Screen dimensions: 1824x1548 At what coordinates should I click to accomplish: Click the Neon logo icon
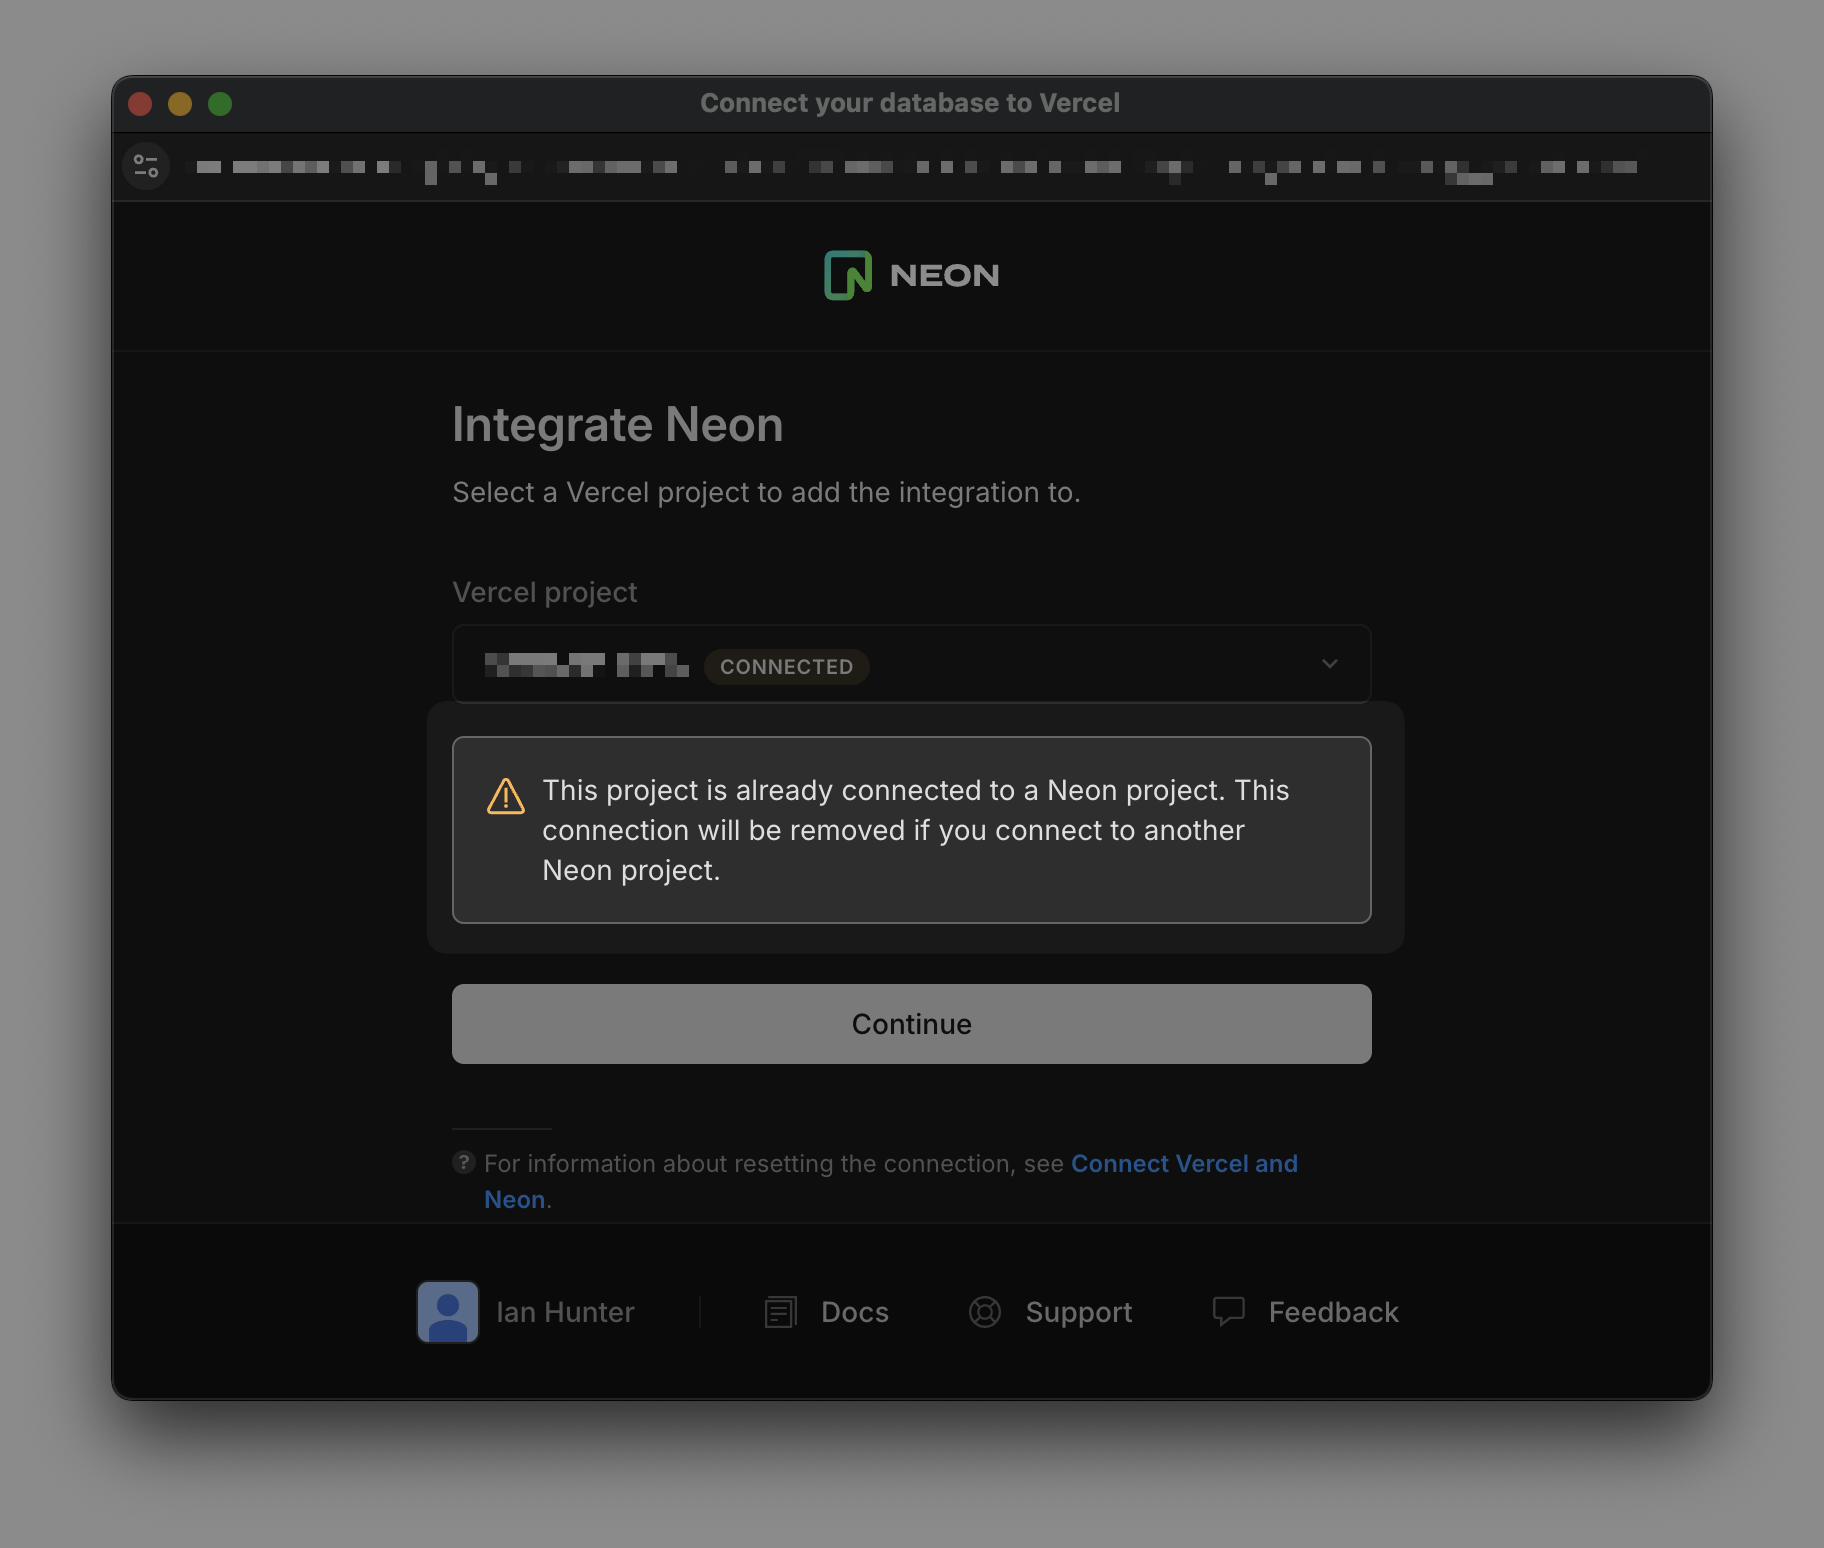click(x=848, y=275)
